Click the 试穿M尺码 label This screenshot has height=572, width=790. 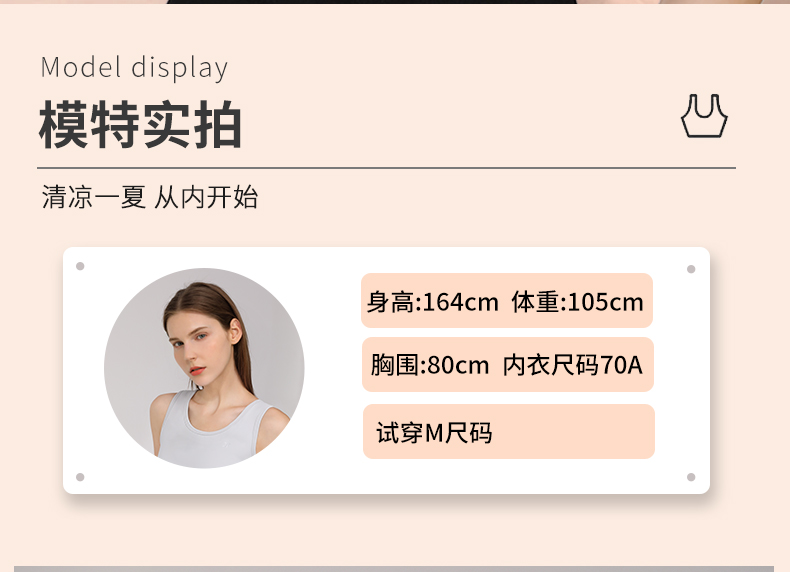(434, 432)
